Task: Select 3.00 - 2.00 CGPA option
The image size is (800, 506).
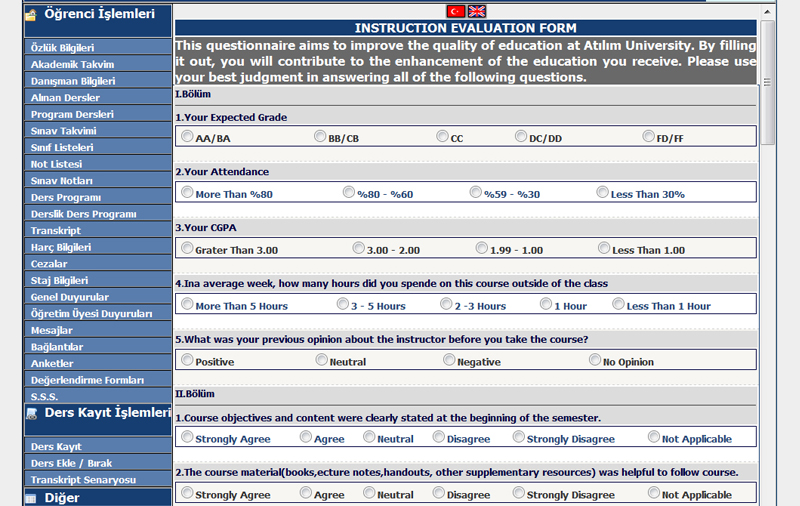Action: click(359, 248)
